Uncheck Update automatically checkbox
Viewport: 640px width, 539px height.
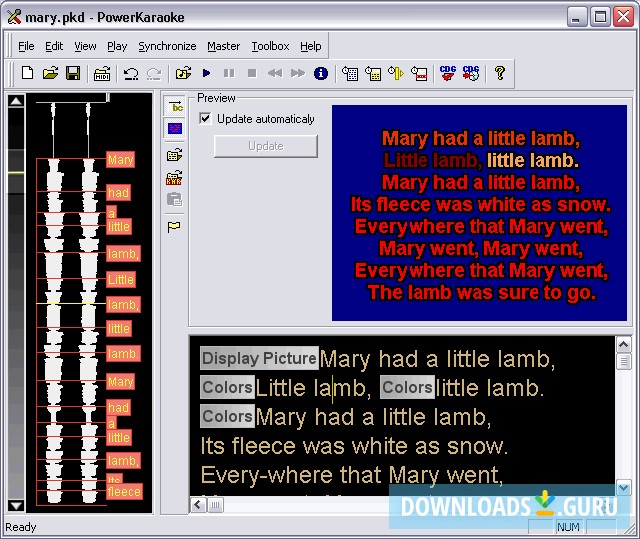pos(206,119)
